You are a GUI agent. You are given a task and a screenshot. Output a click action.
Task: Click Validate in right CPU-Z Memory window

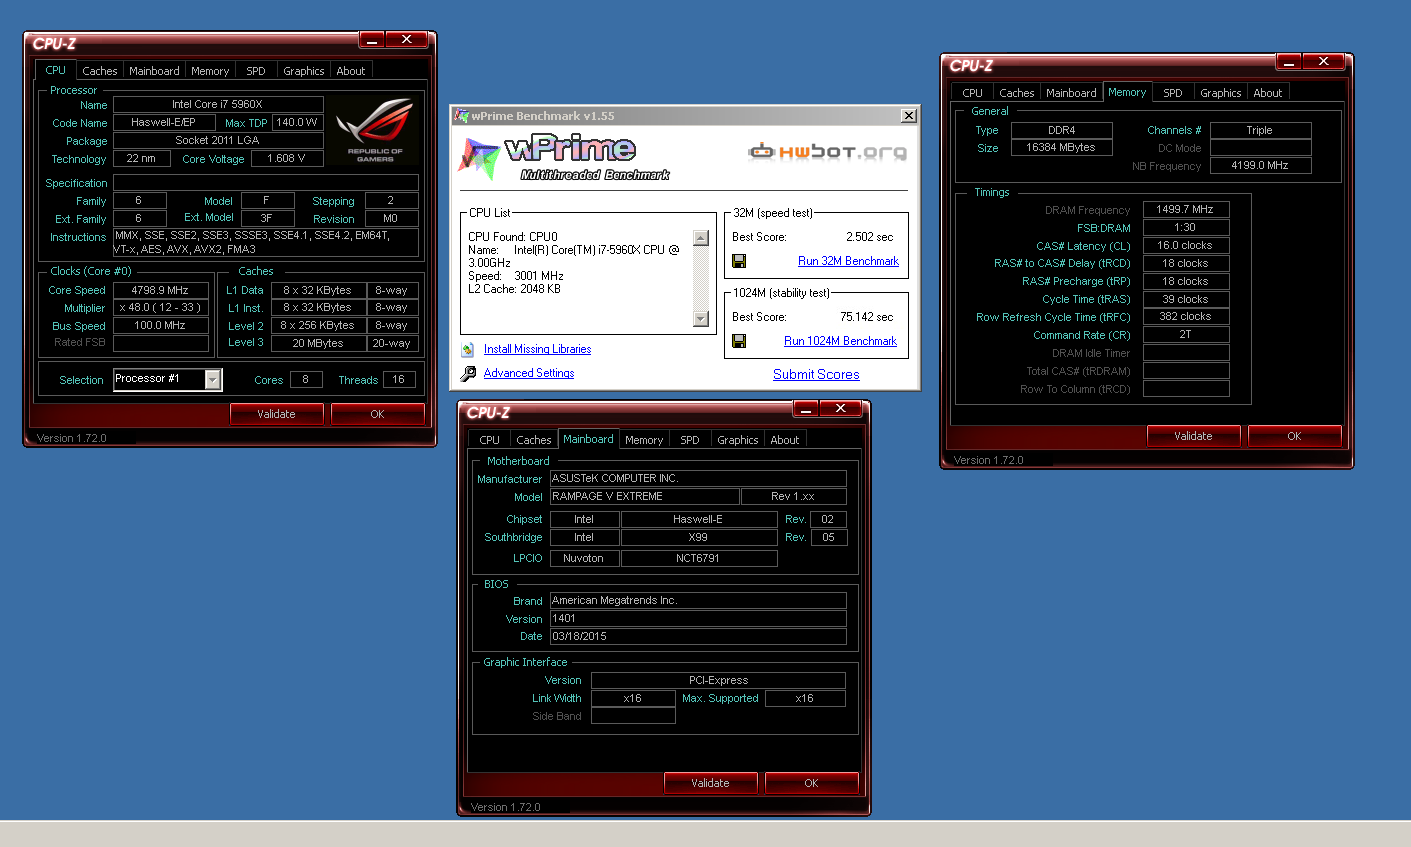click(1193, 436)
